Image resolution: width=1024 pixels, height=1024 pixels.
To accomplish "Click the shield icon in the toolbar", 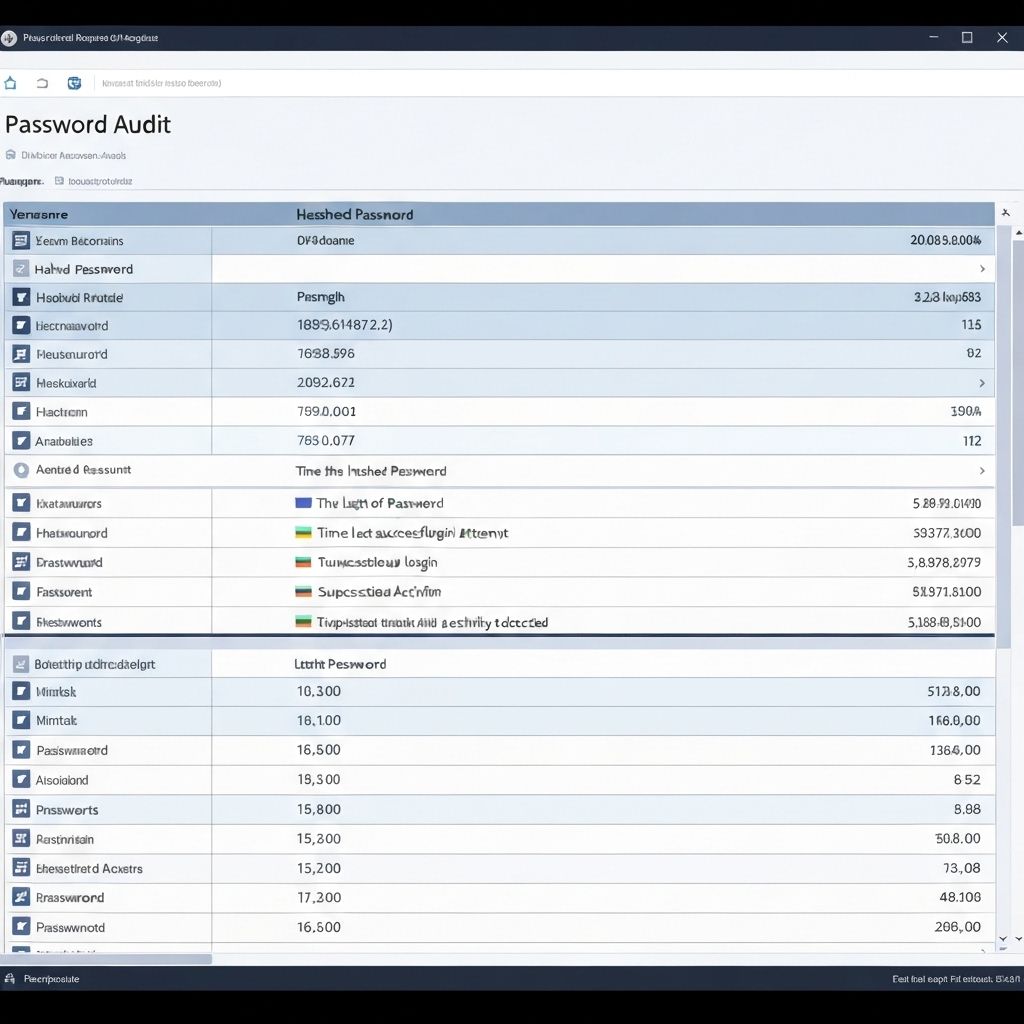I will point(74,83).
